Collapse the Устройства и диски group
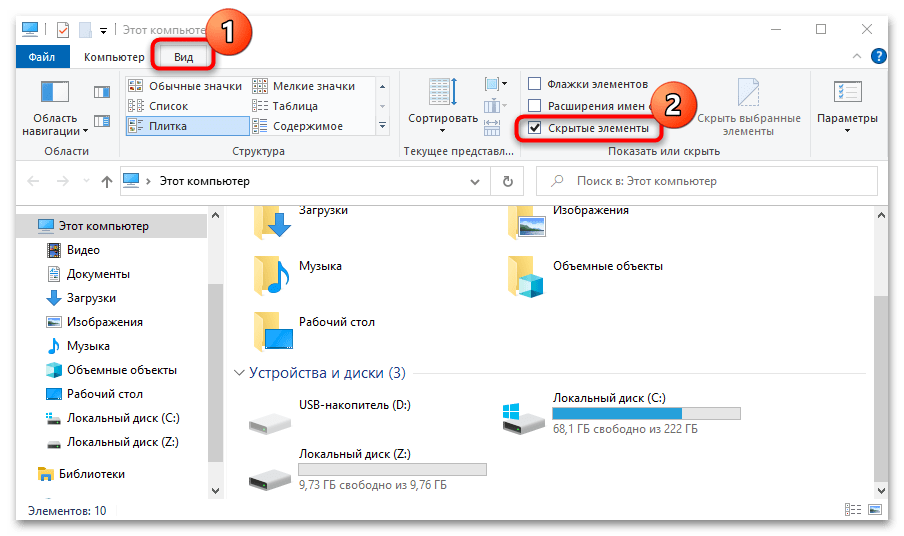Viewport: 904px width, 536px height. [239, 373]
